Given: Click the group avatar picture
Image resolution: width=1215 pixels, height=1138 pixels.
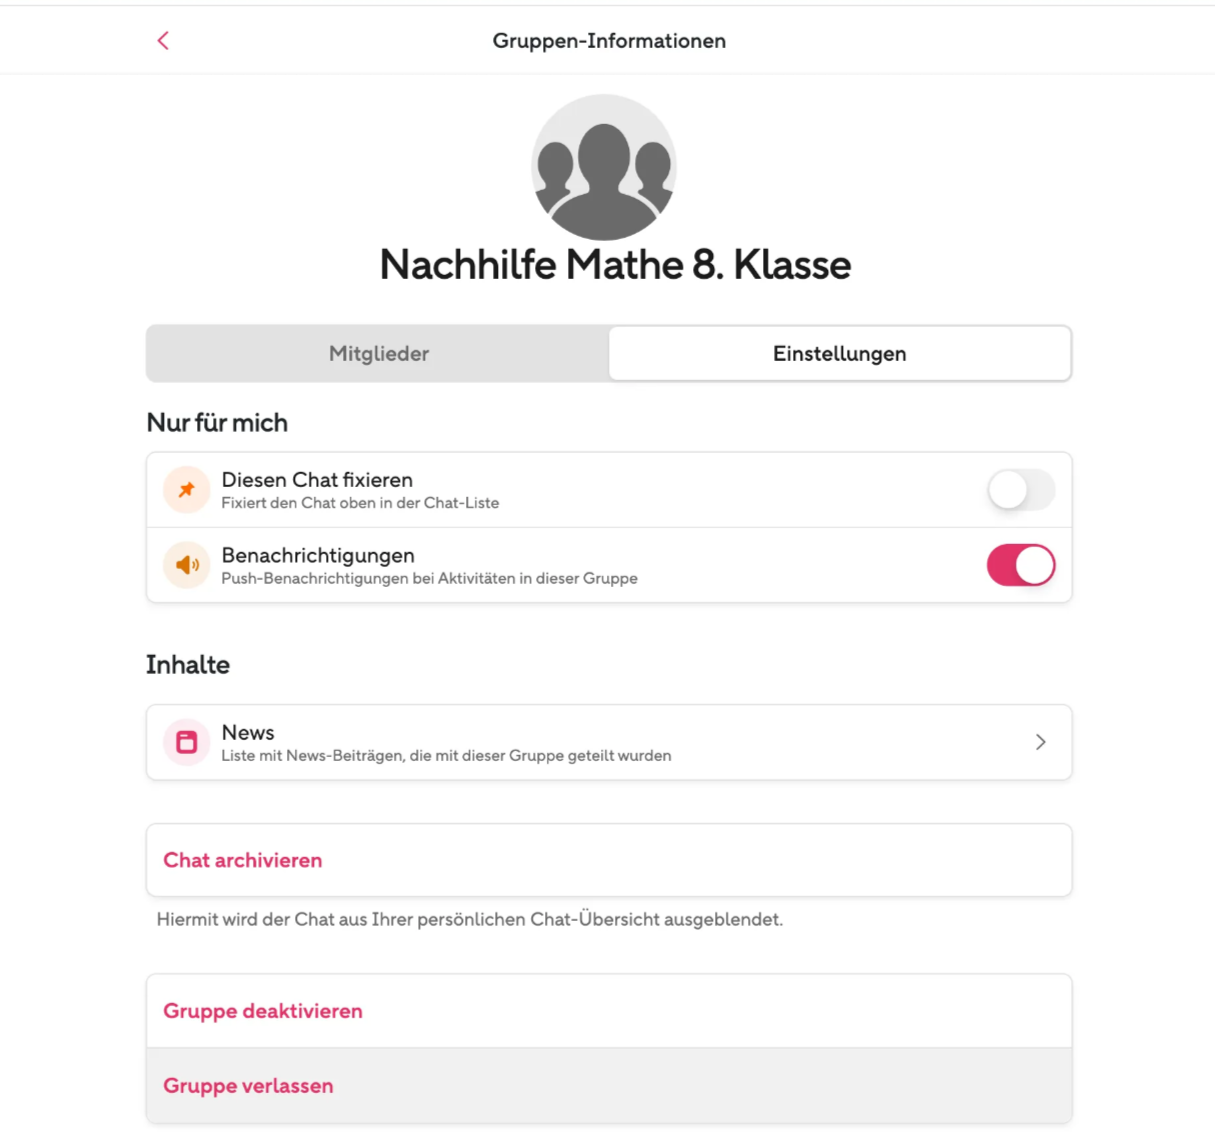Looking at the screenshot, I should pyautogui.click(x=604, y=167).
